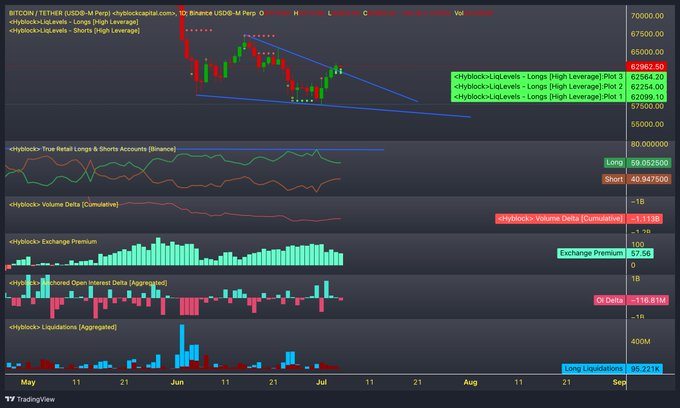Screen dimensions: 680x408
Task: Click the 55000.00 price axis value
Action: click(647, 124)
